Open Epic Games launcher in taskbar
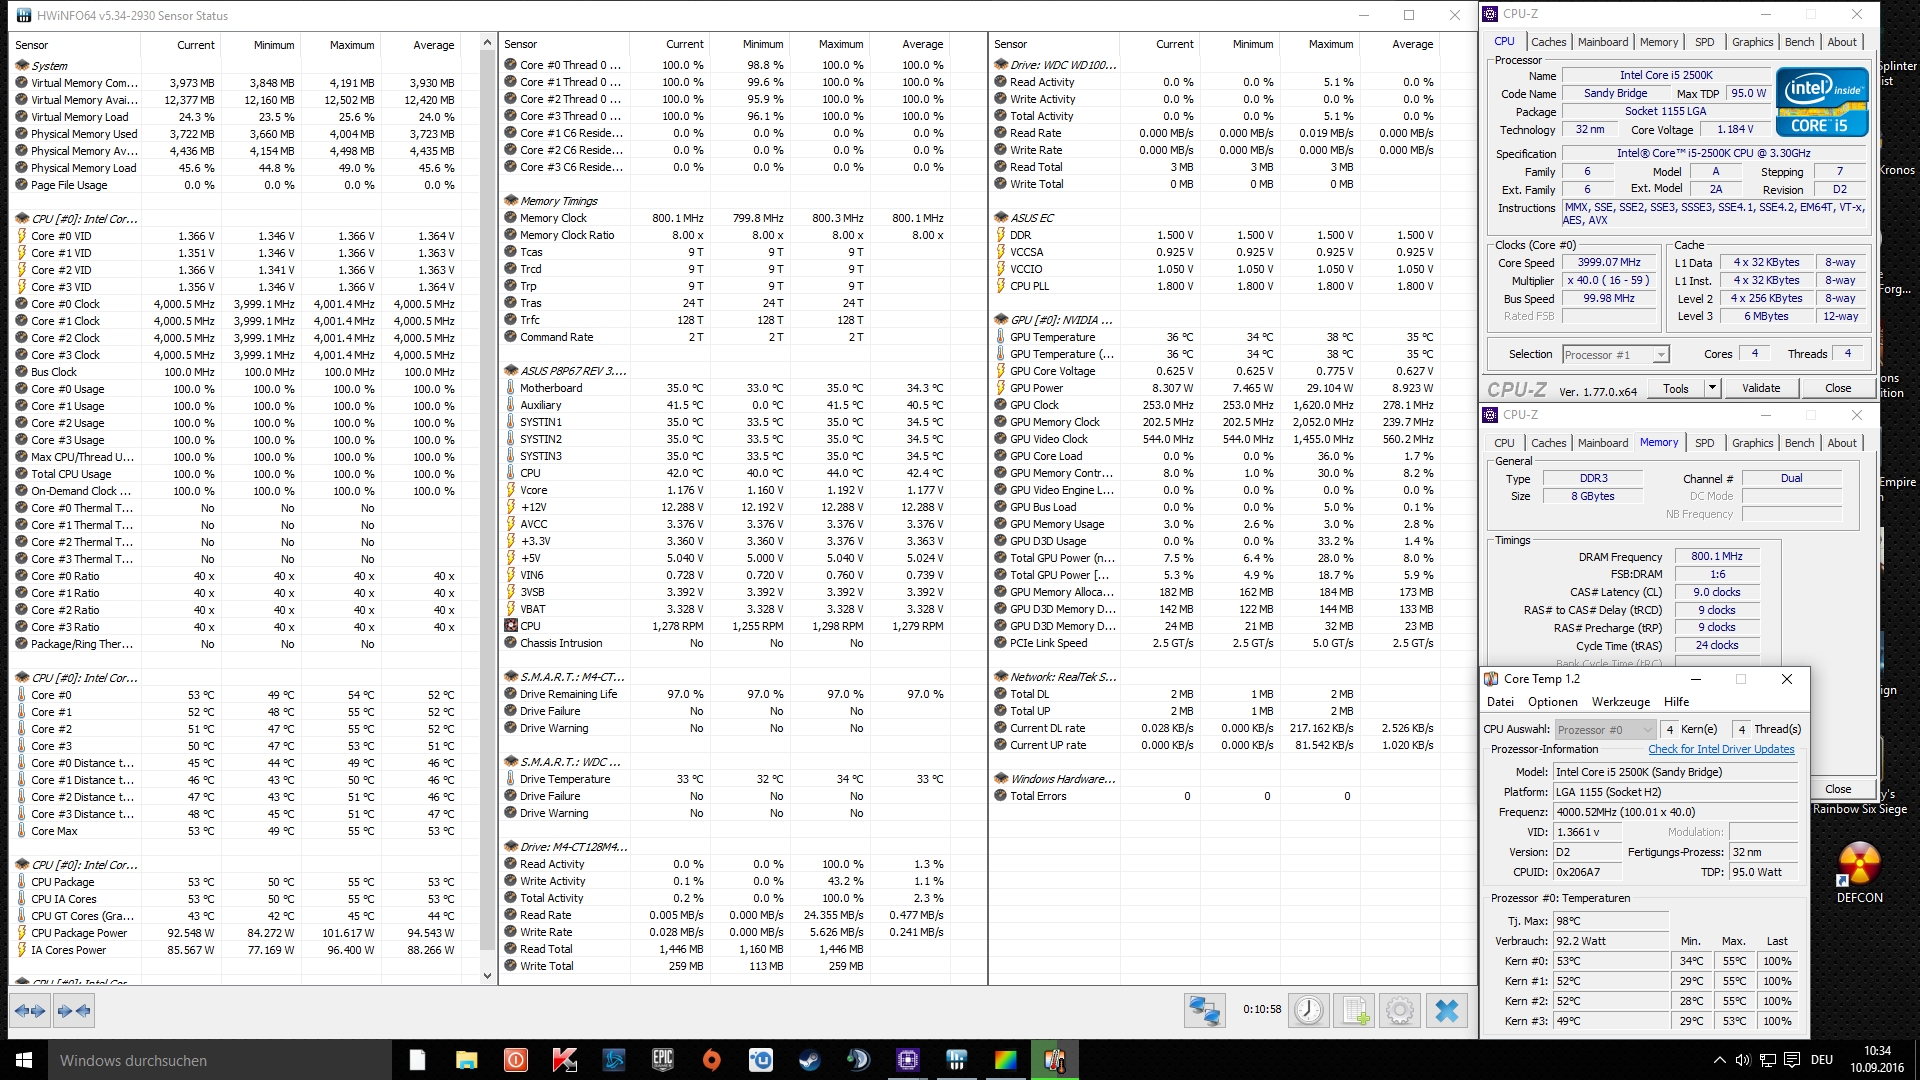This screenshot has height=1080, width=1920. click(662, 1060)
